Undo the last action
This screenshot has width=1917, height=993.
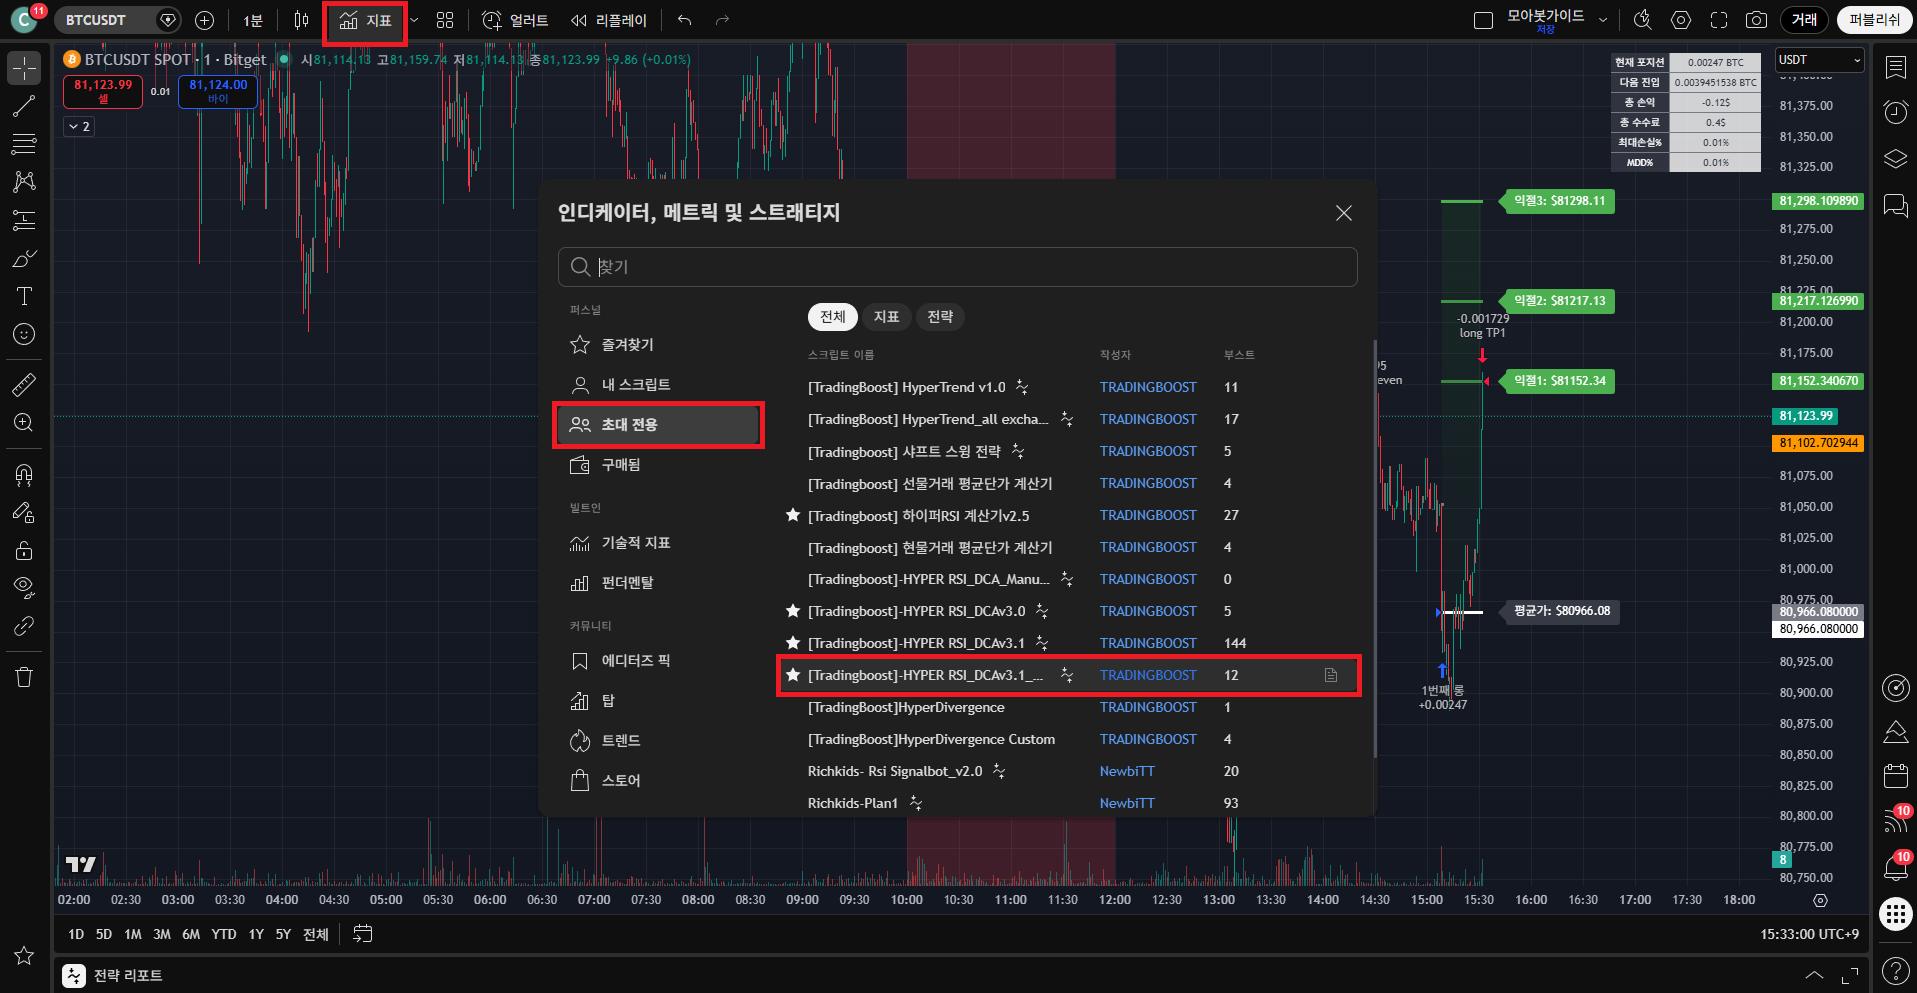[x=684, y=20]
